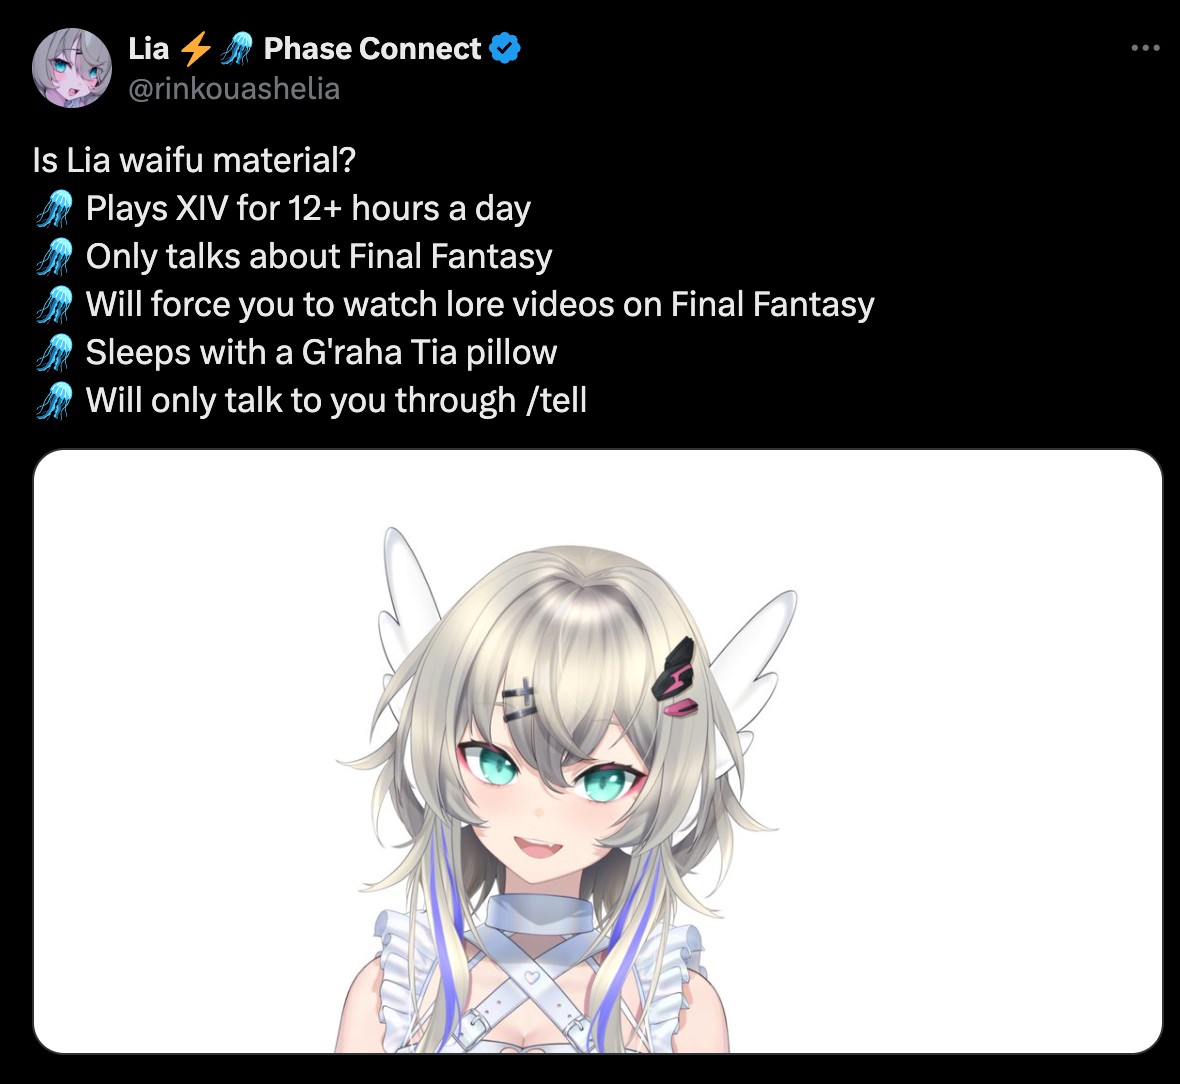1180x1084 pixels.
Task: Click the G'raha Tia pillow line
Action: coord(321,353)
